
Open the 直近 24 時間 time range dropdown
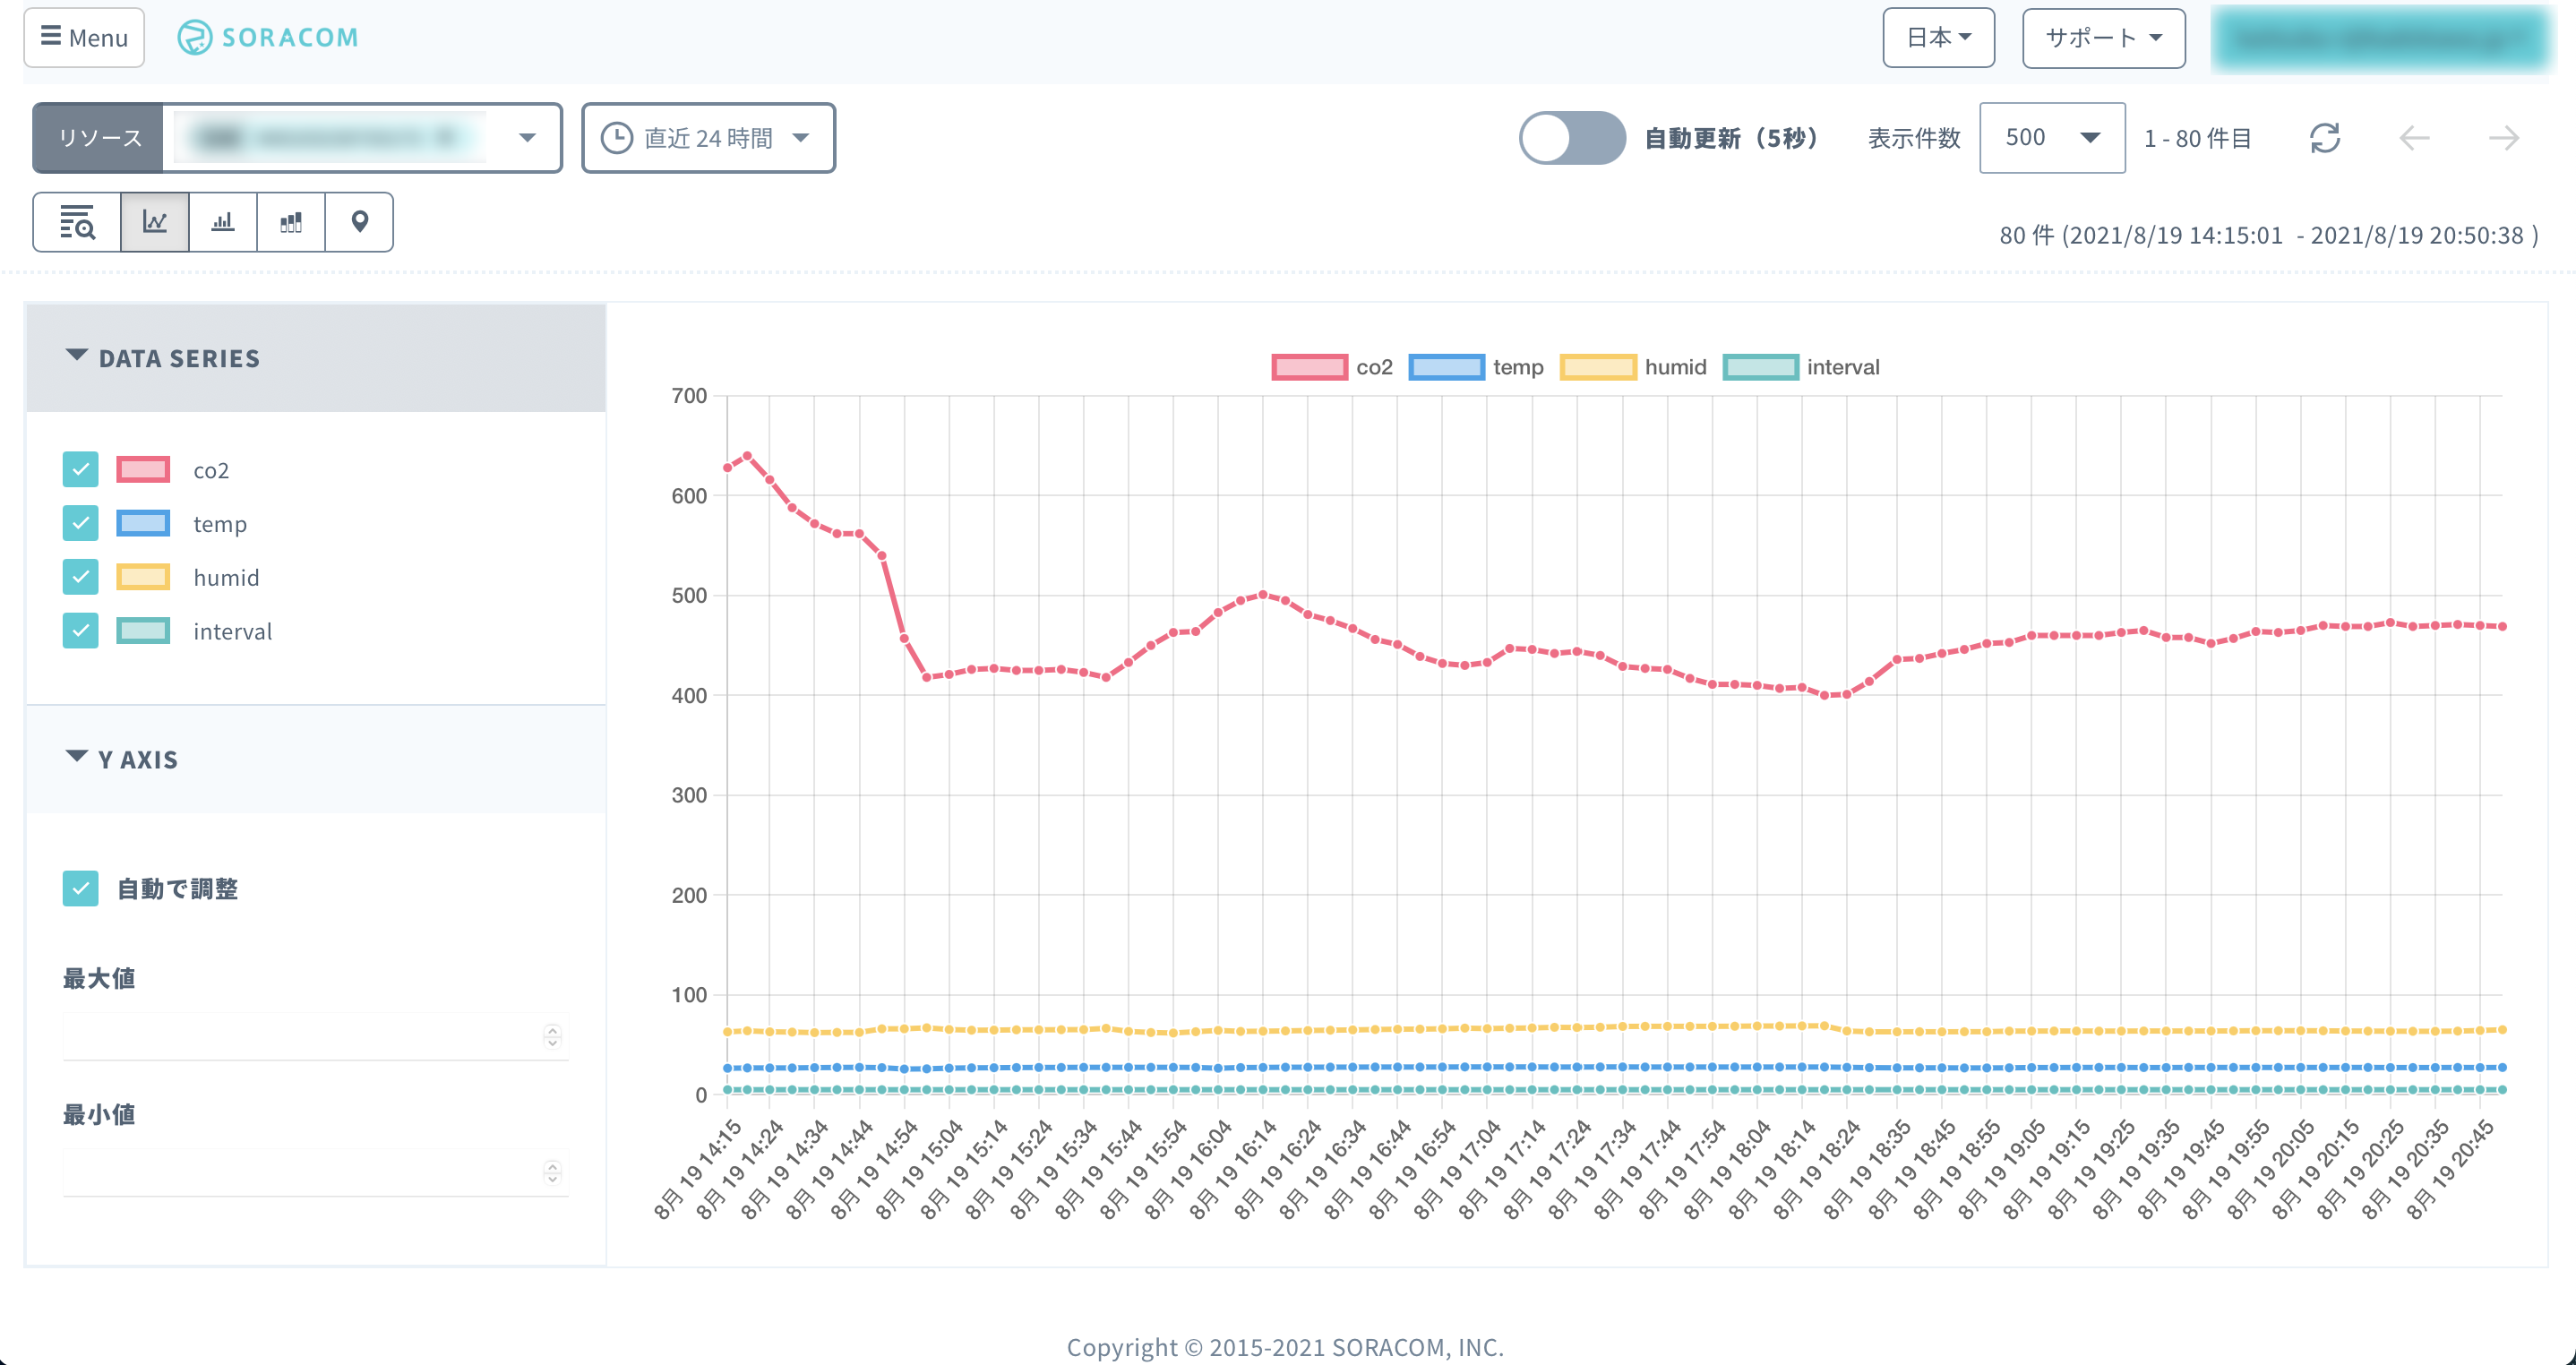pos(708,138)
